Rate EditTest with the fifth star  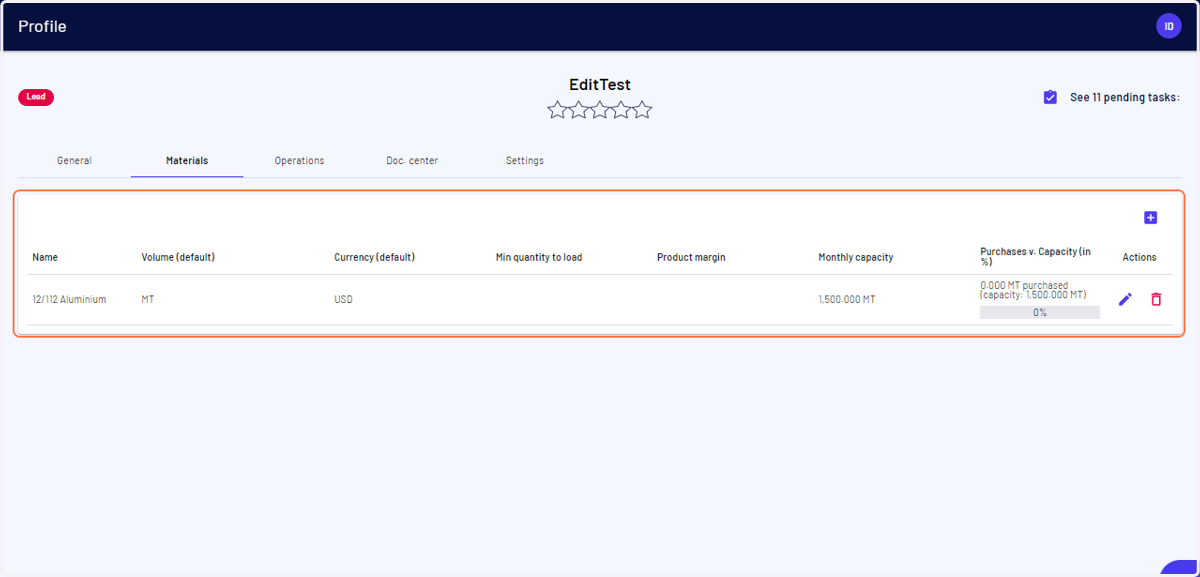pos(642,110)
